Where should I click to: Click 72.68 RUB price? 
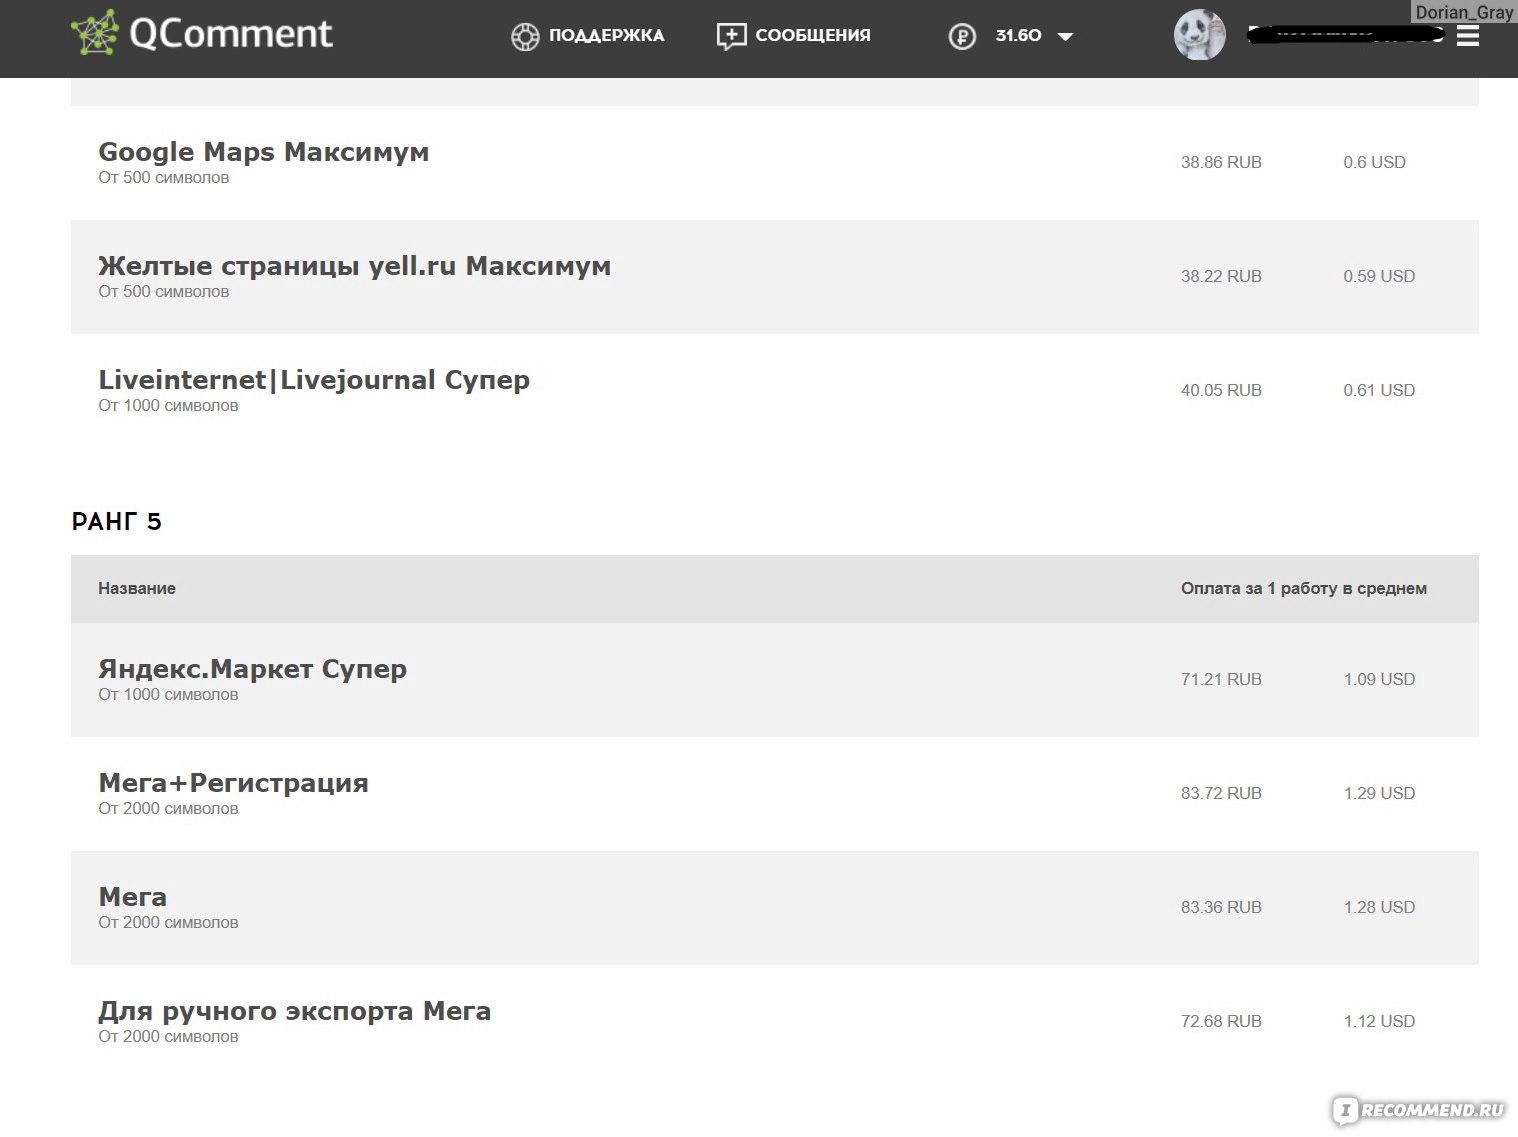point(1221,1021)
